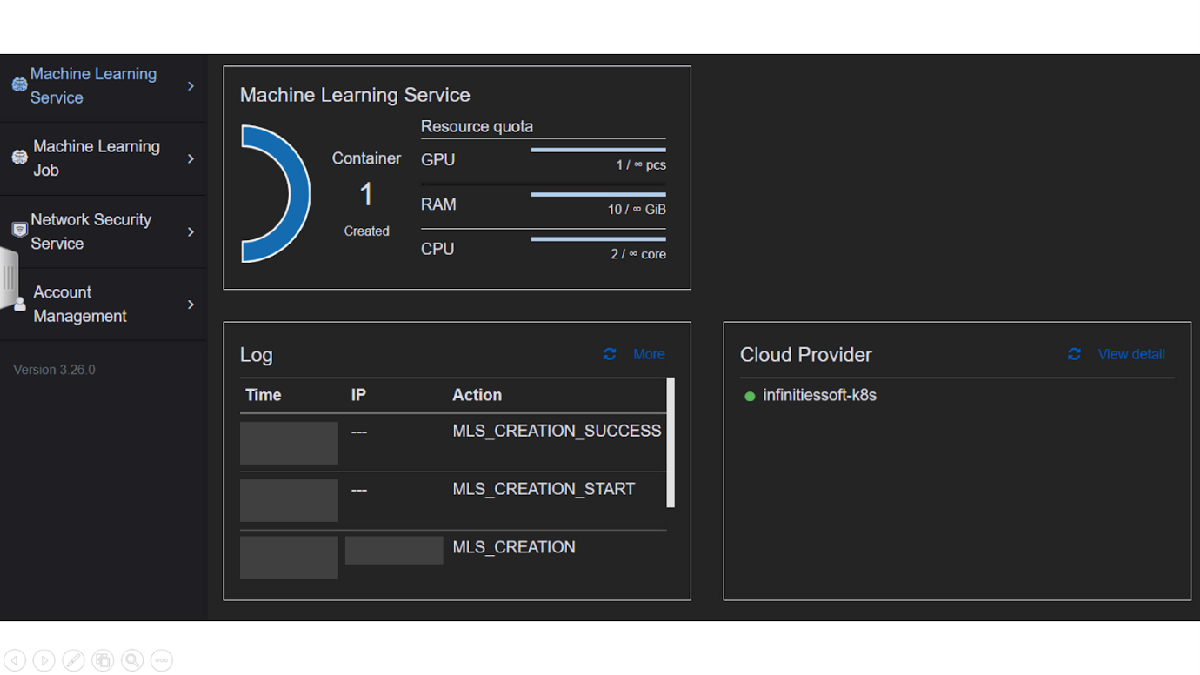The width and height of the screenshot is (1200, 675).
Task: Advance to next slide with right arrow
Action: (x=44, y=660)
